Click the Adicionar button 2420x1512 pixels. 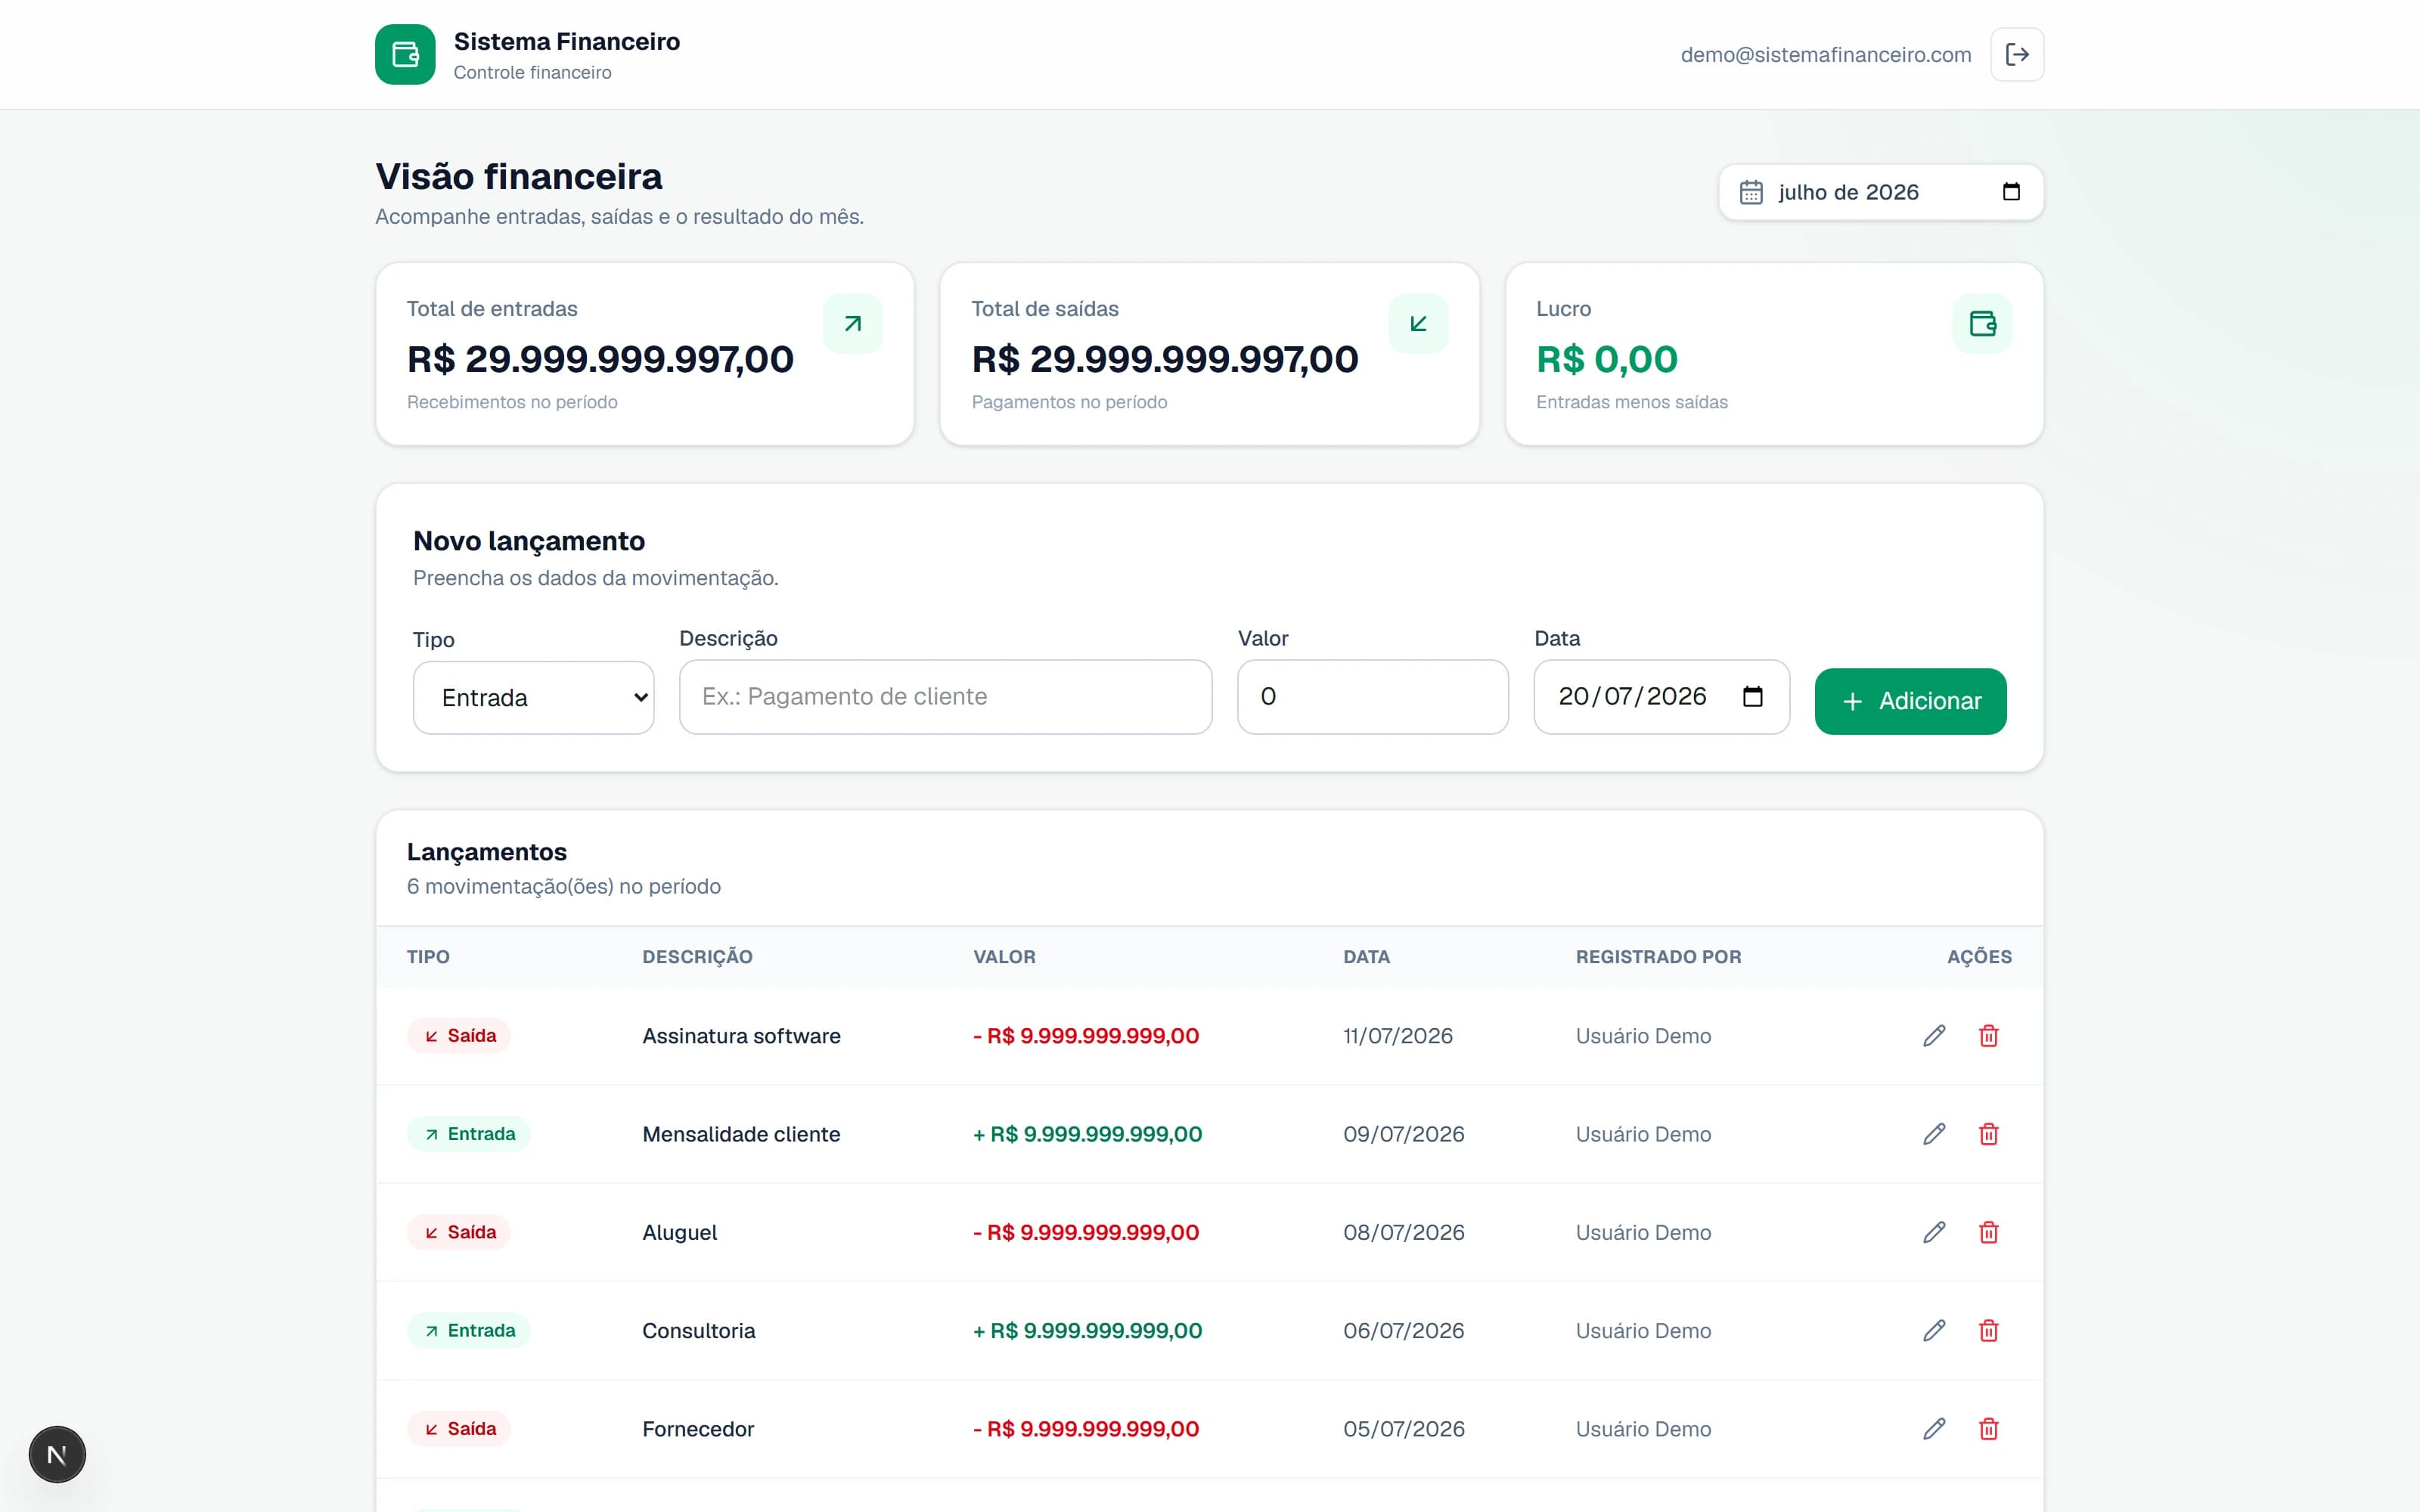1910,701
